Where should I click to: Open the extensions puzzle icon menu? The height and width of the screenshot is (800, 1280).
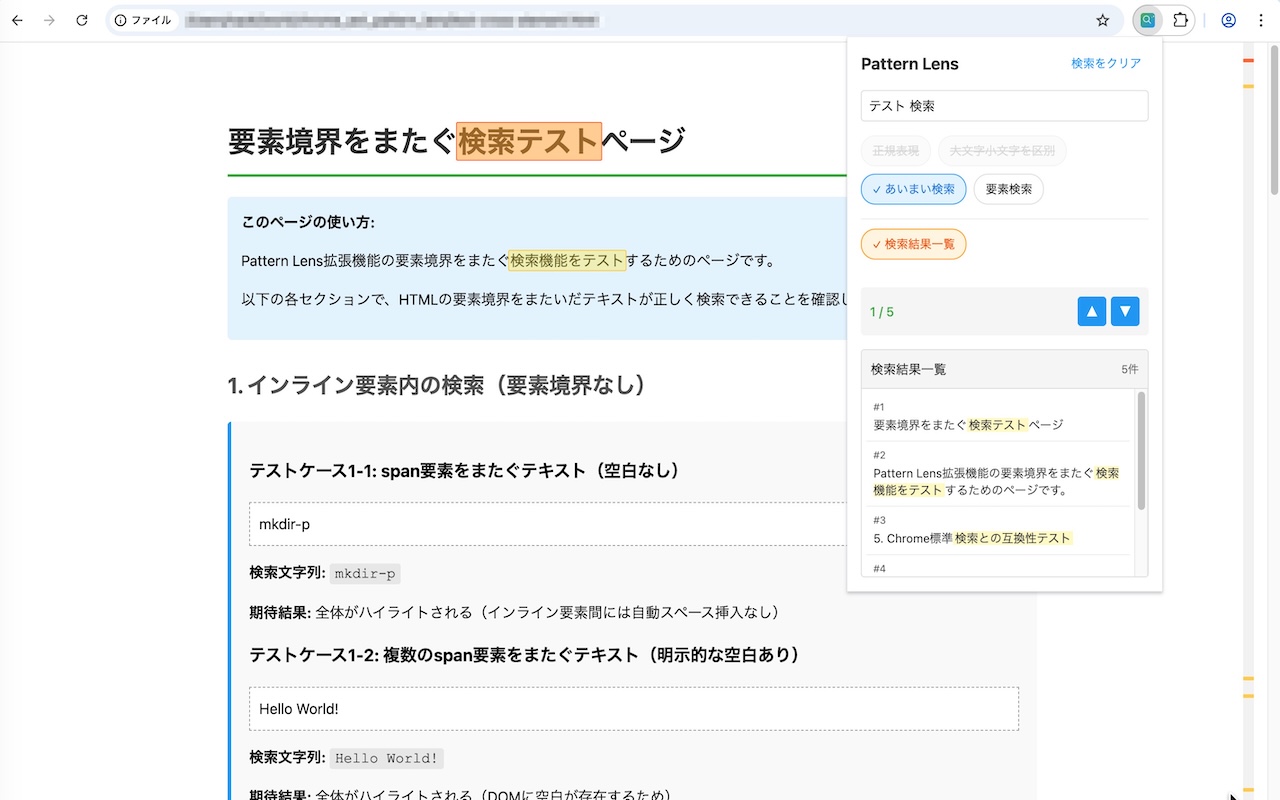point(1180,20)
